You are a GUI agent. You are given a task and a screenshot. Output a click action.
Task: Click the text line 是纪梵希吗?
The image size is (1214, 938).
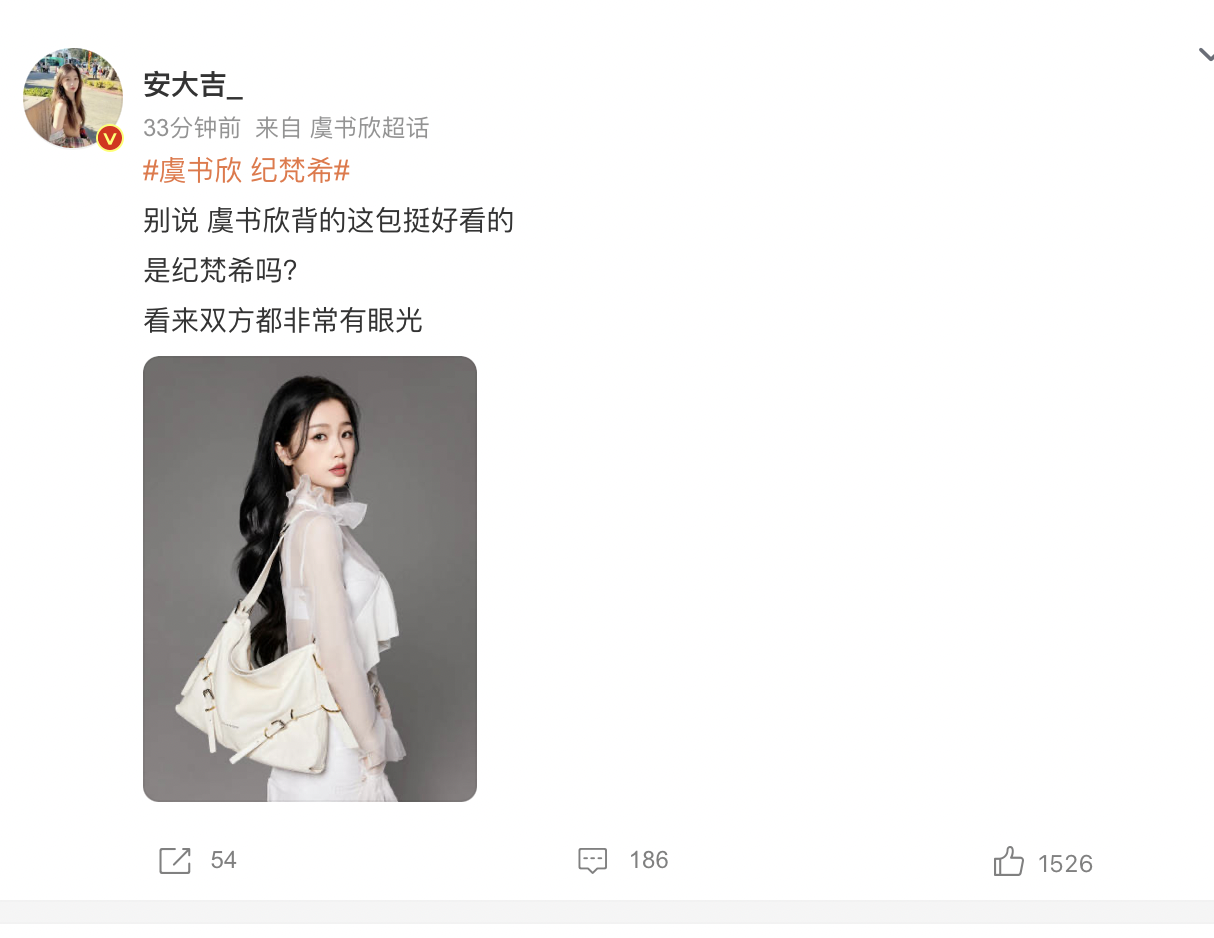[x=220, y=270]
